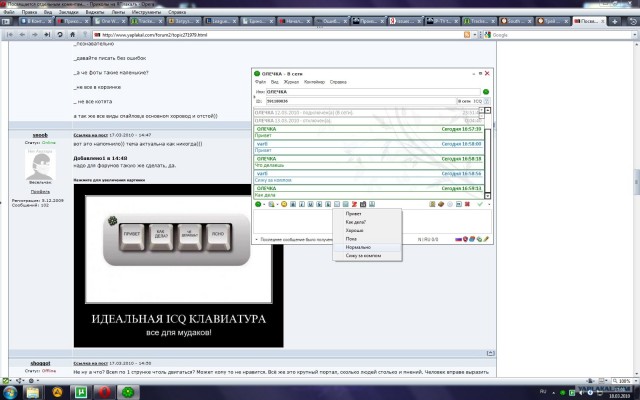Select 'Как дела?' in the popup menu
The image size is (640, 400).
pyautogui.click(x=367, y=222)
